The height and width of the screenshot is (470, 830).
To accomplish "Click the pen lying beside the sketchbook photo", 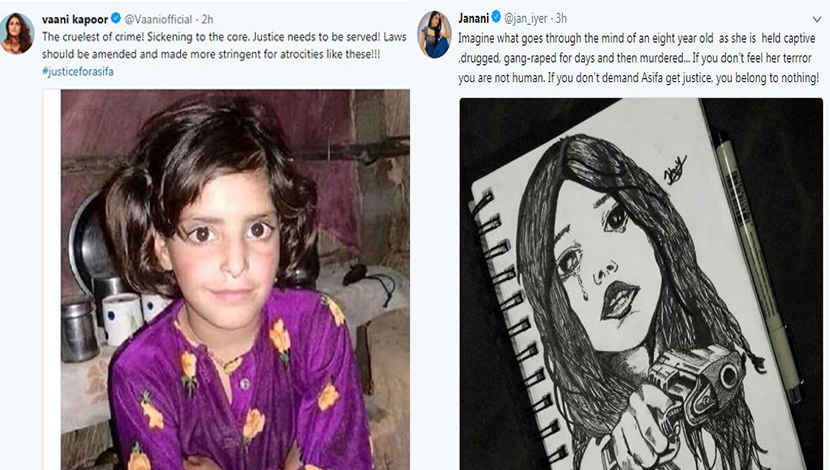I will coord(757,265).
